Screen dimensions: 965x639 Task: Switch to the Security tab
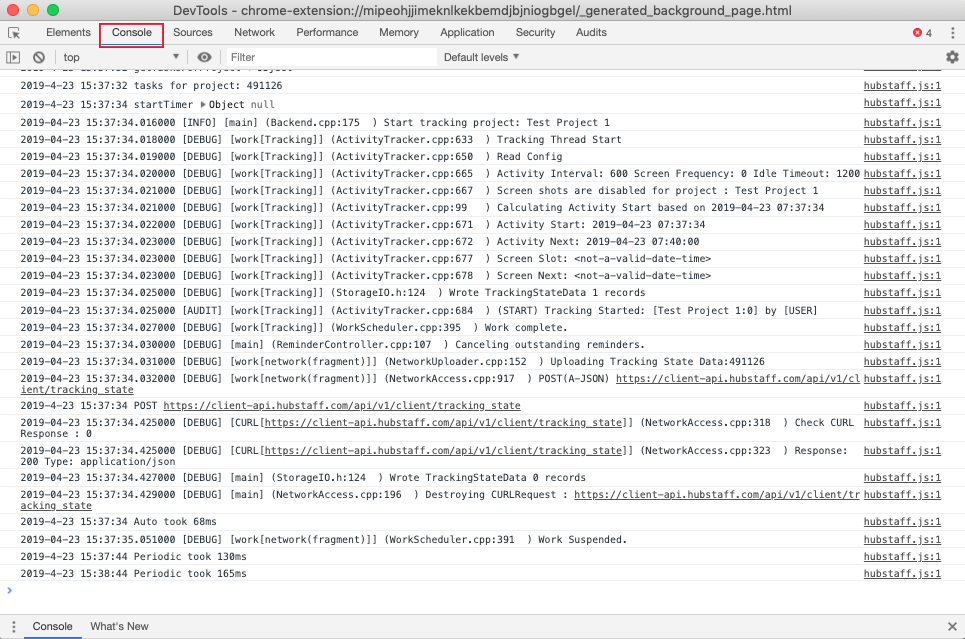click(x=535, y=33)
